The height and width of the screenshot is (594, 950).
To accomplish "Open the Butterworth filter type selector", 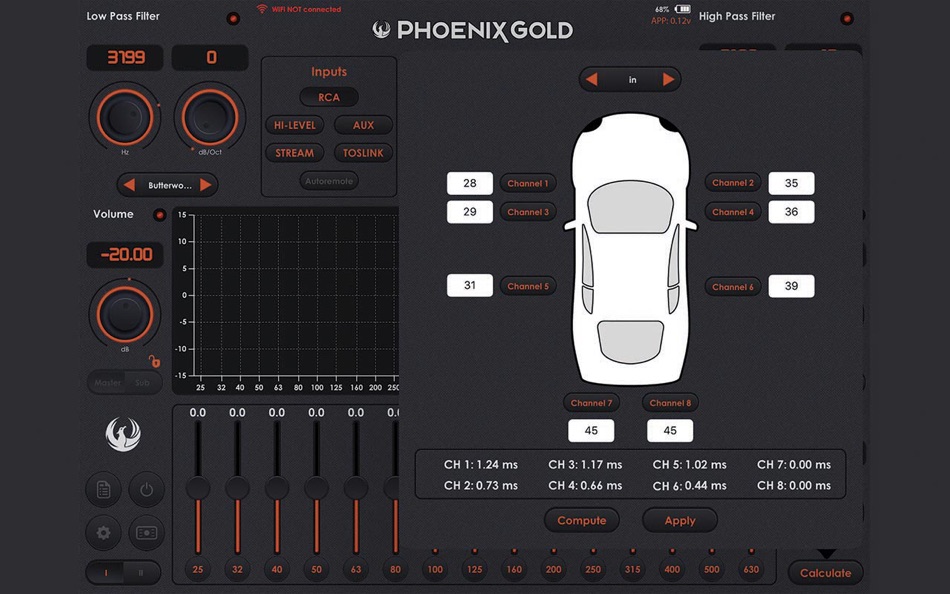I will coord(168,185).
